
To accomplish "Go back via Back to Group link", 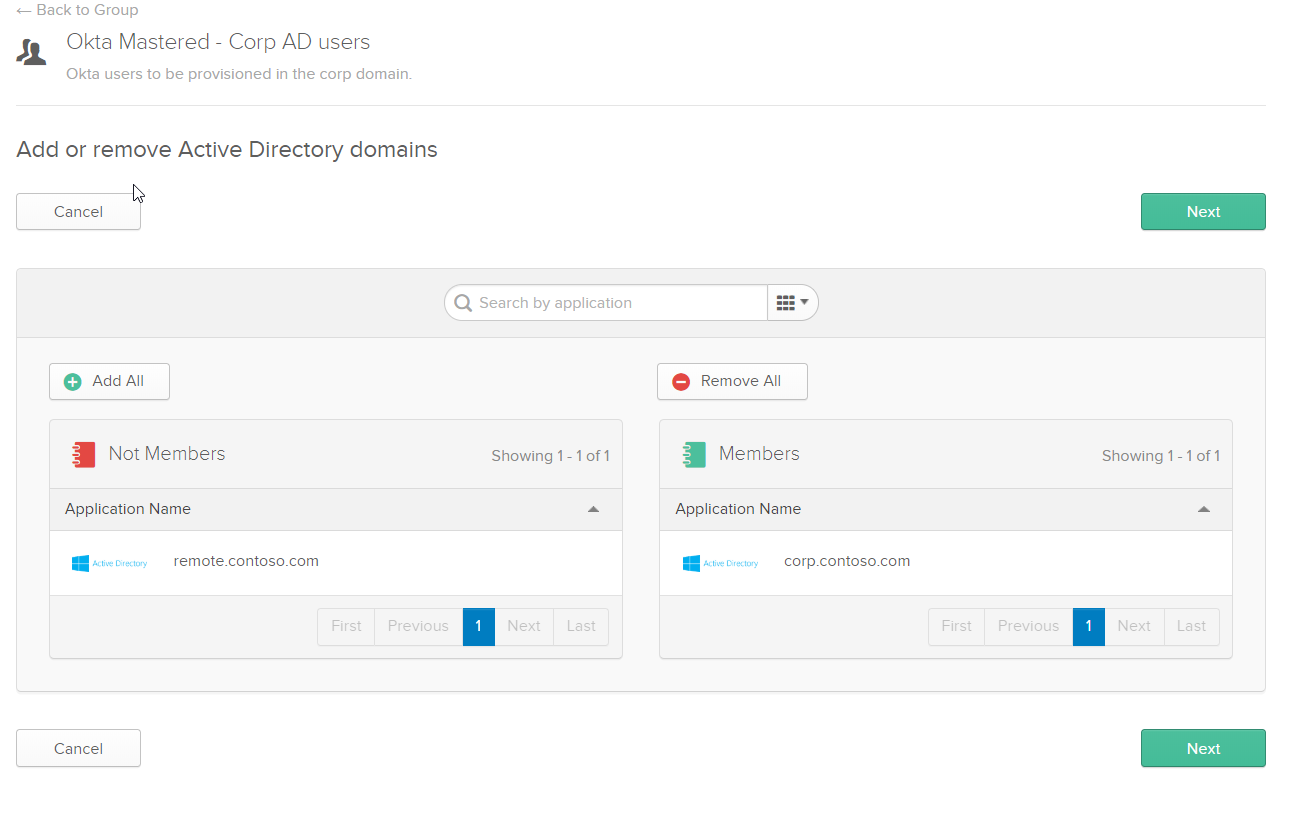I will (77, 10).
